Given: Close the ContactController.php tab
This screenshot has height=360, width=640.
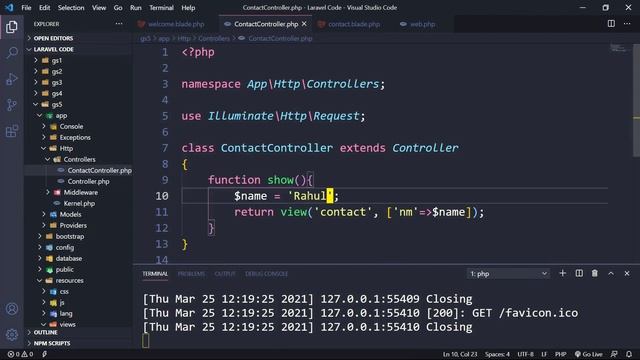Looking at the screenshot, I should pos(304,24).
